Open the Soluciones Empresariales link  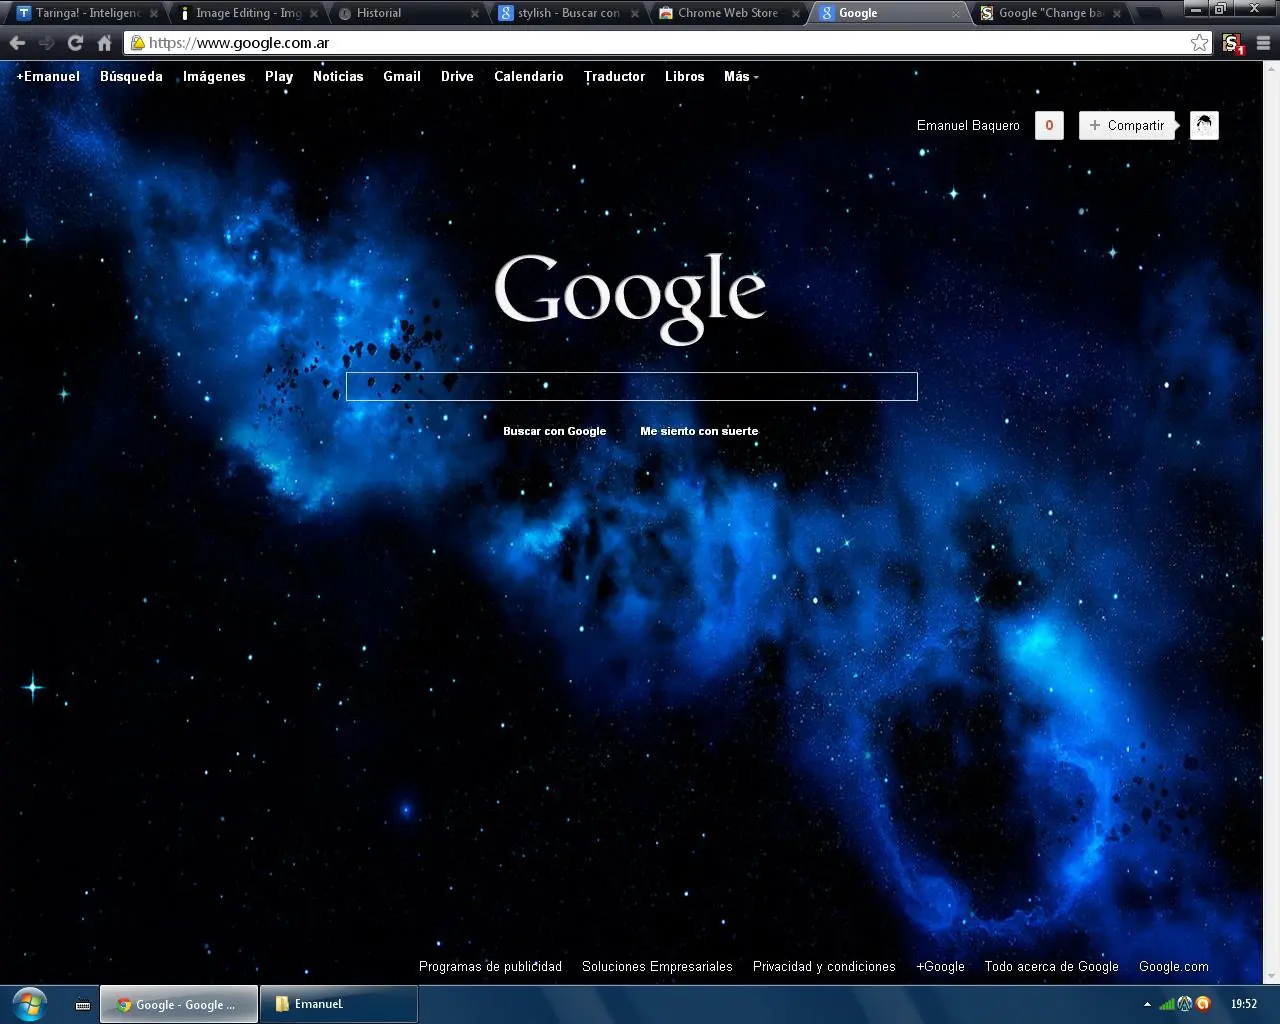657,967
